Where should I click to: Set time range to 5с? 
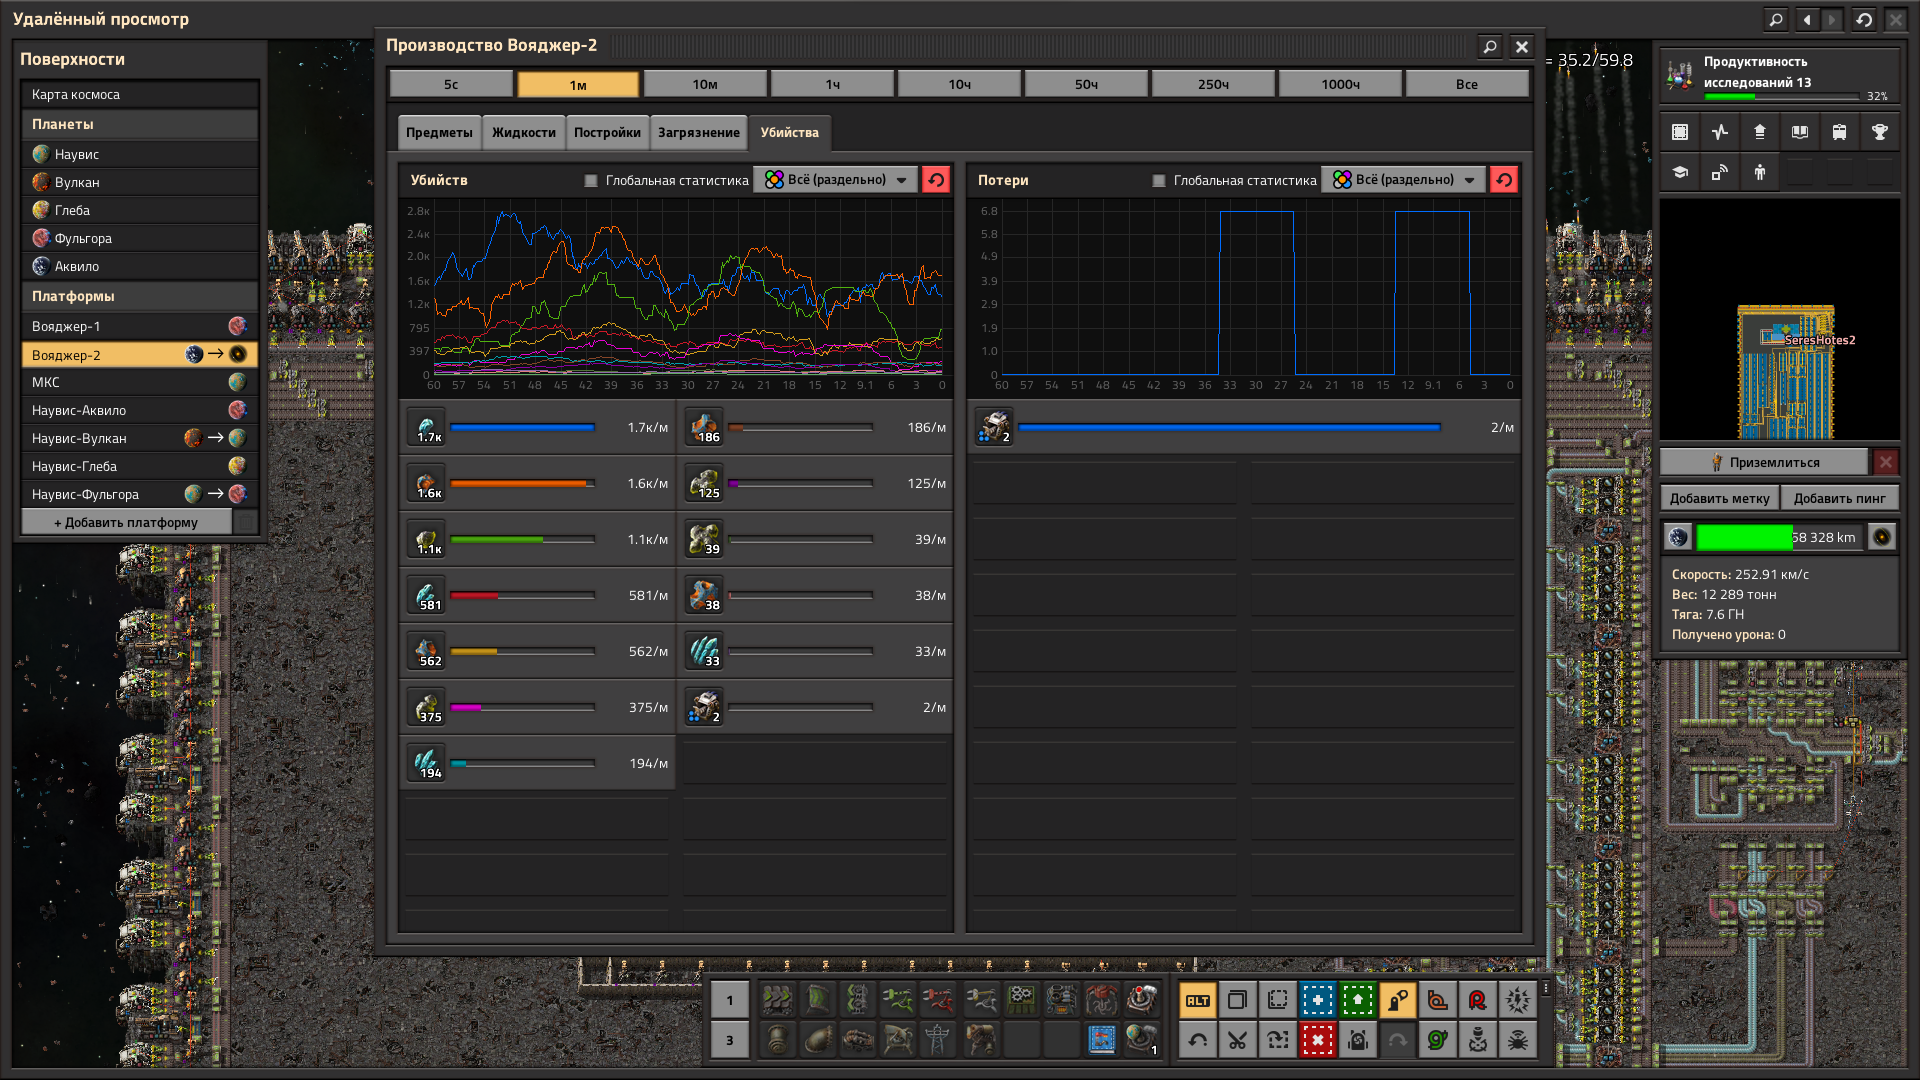451,84
